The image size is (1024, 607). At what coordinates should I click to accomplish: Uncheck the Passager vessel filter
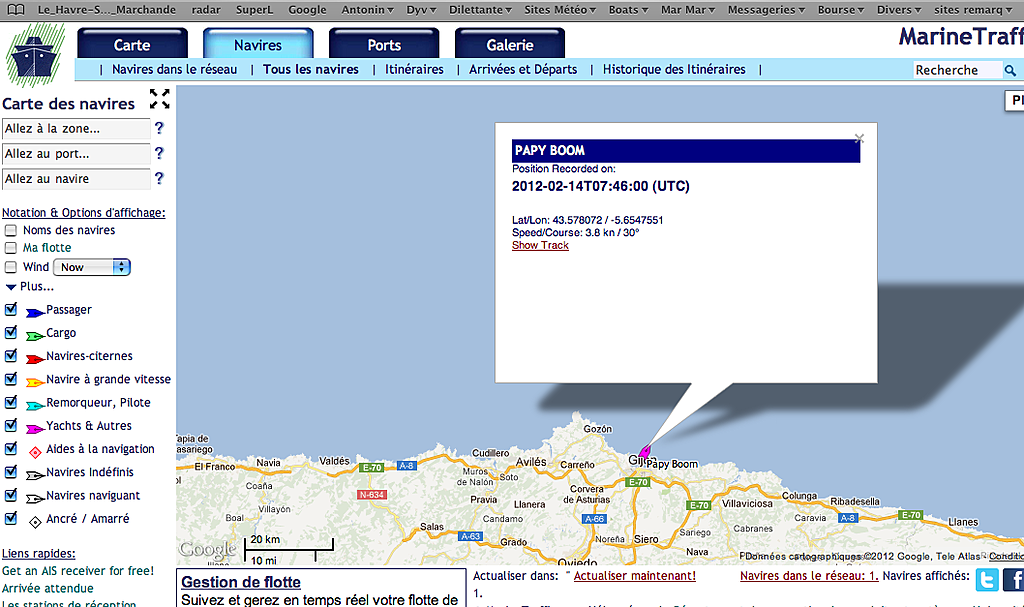pos(10,310)
